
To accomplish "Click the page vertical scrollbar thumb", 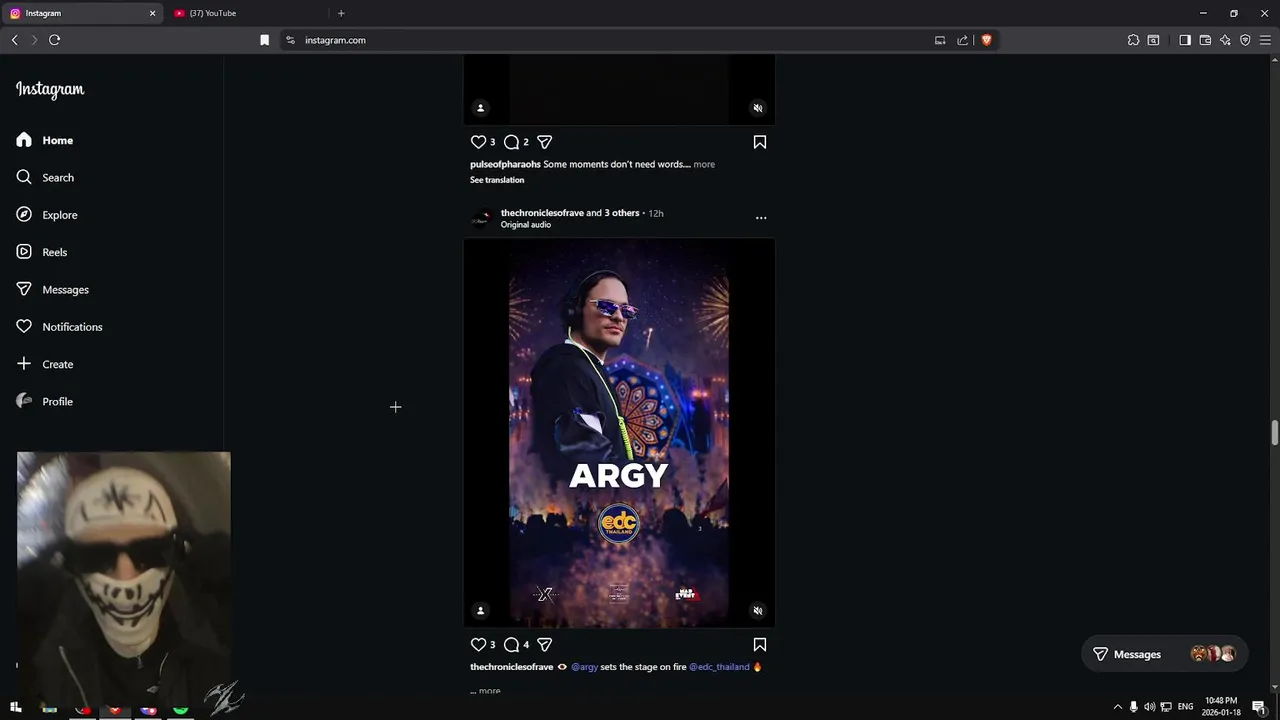I will coord(1274,433).
